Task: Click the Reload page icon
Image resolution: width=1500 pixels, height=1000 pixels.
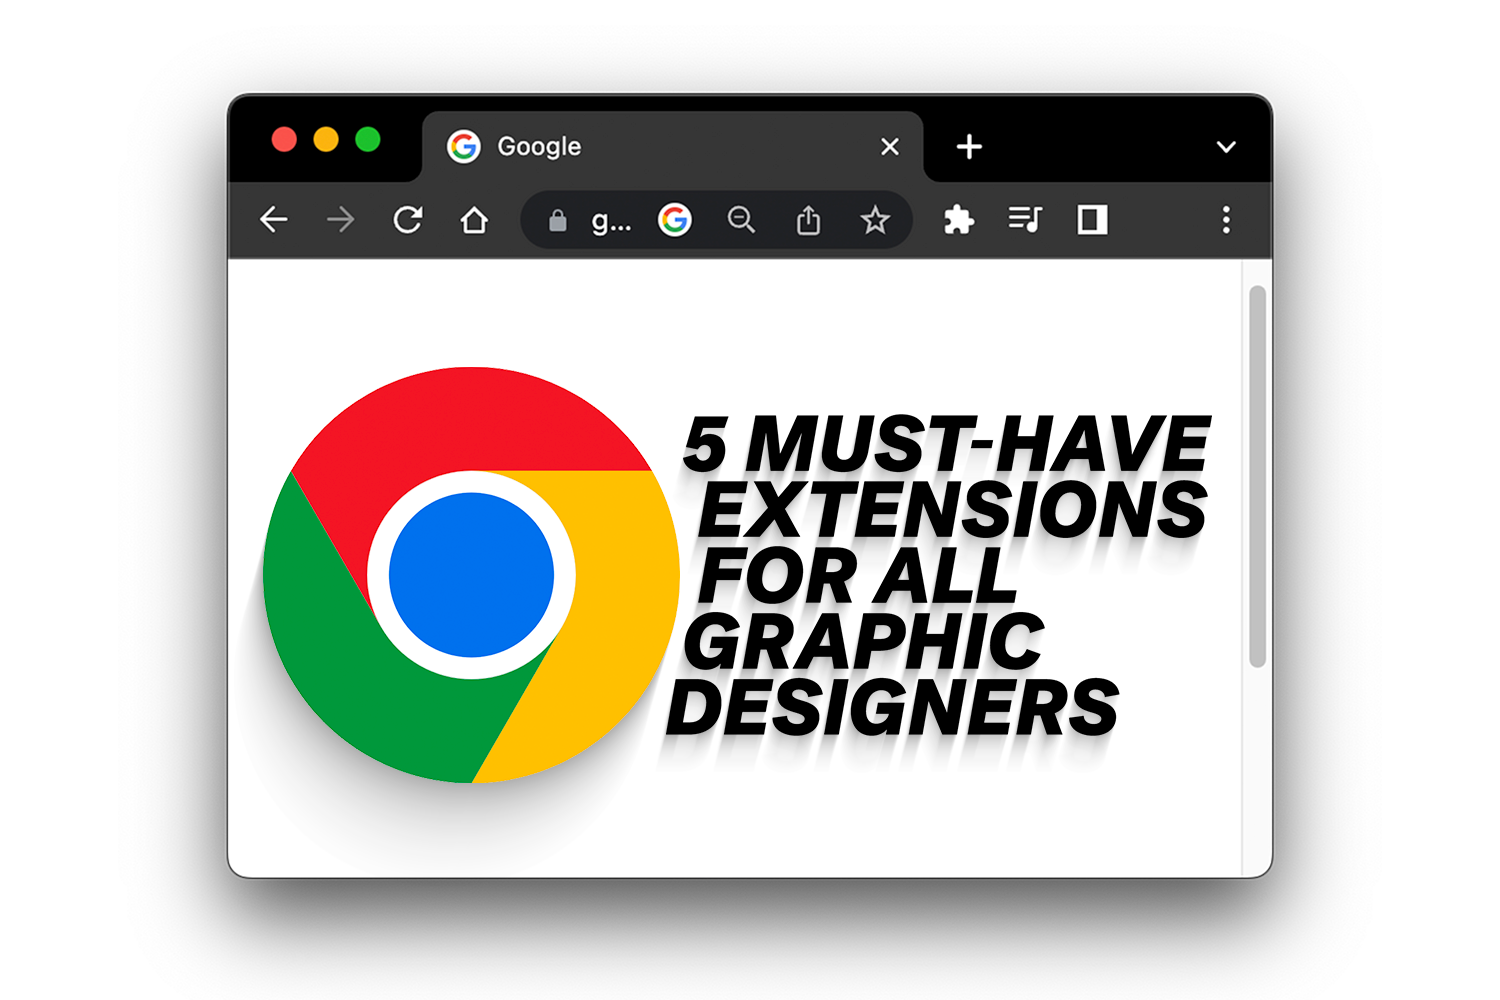Action: 408,220
